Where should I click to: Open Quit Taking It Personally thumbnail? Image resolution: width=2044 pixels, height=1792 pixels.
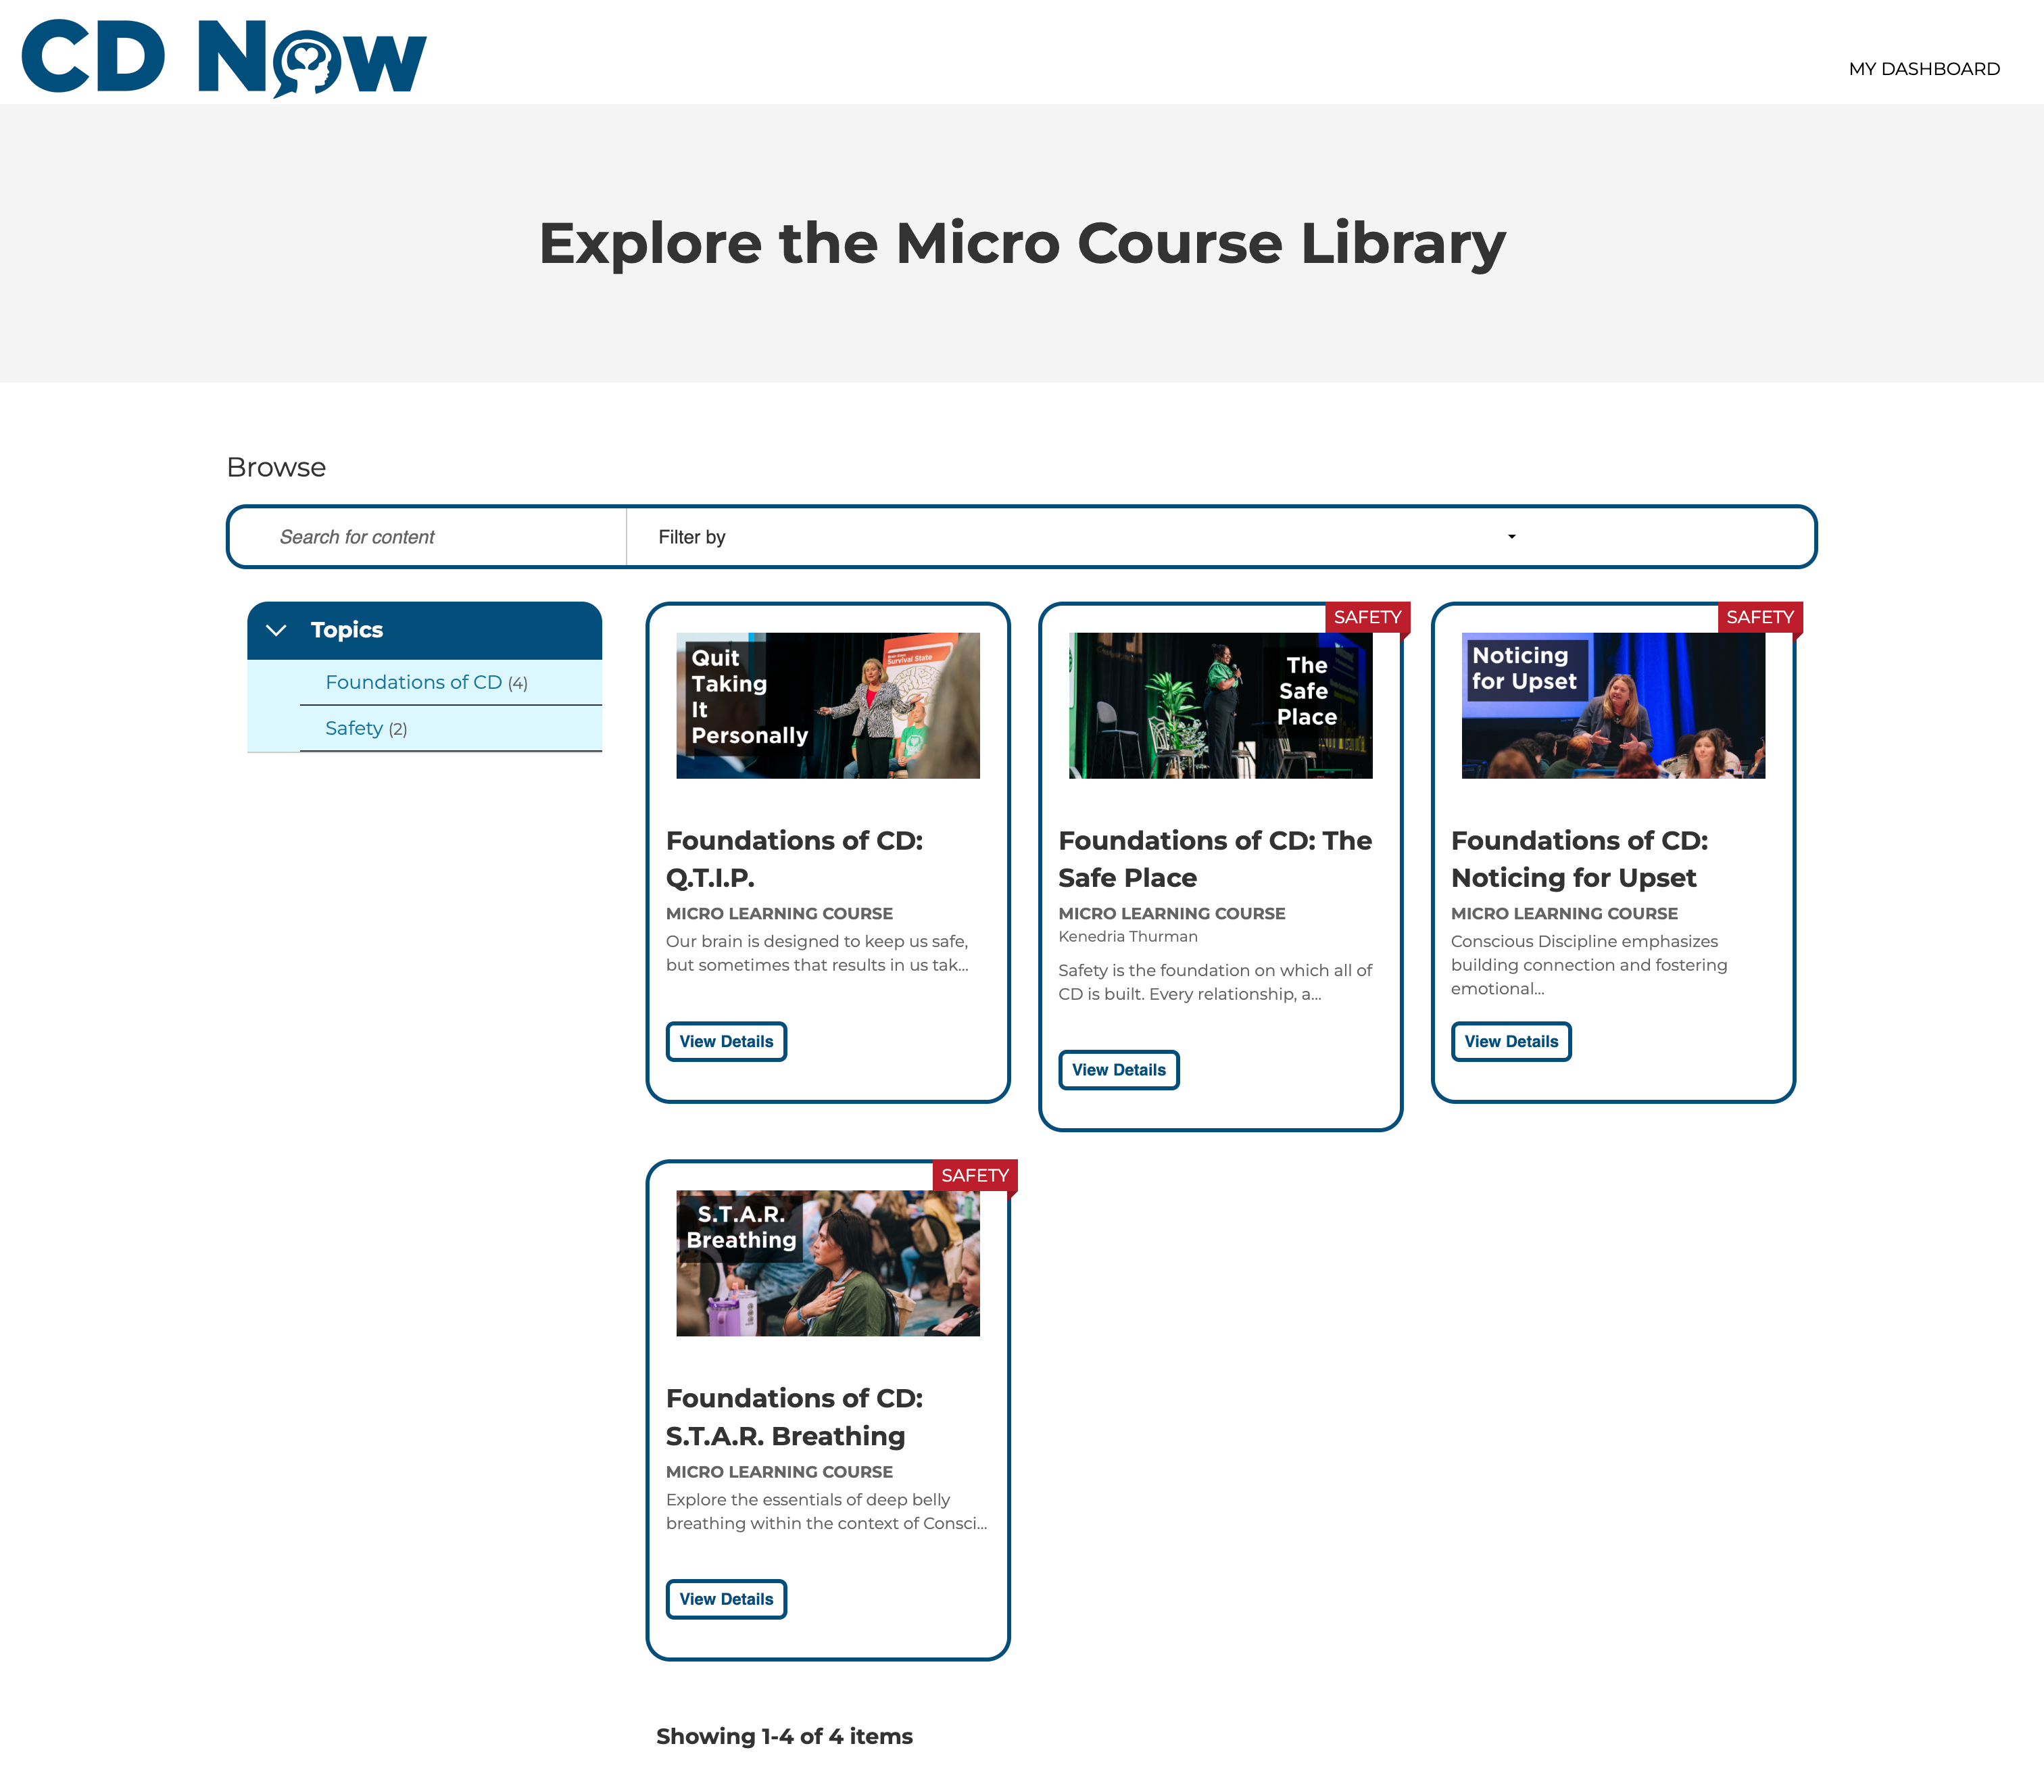pos(827,705)
